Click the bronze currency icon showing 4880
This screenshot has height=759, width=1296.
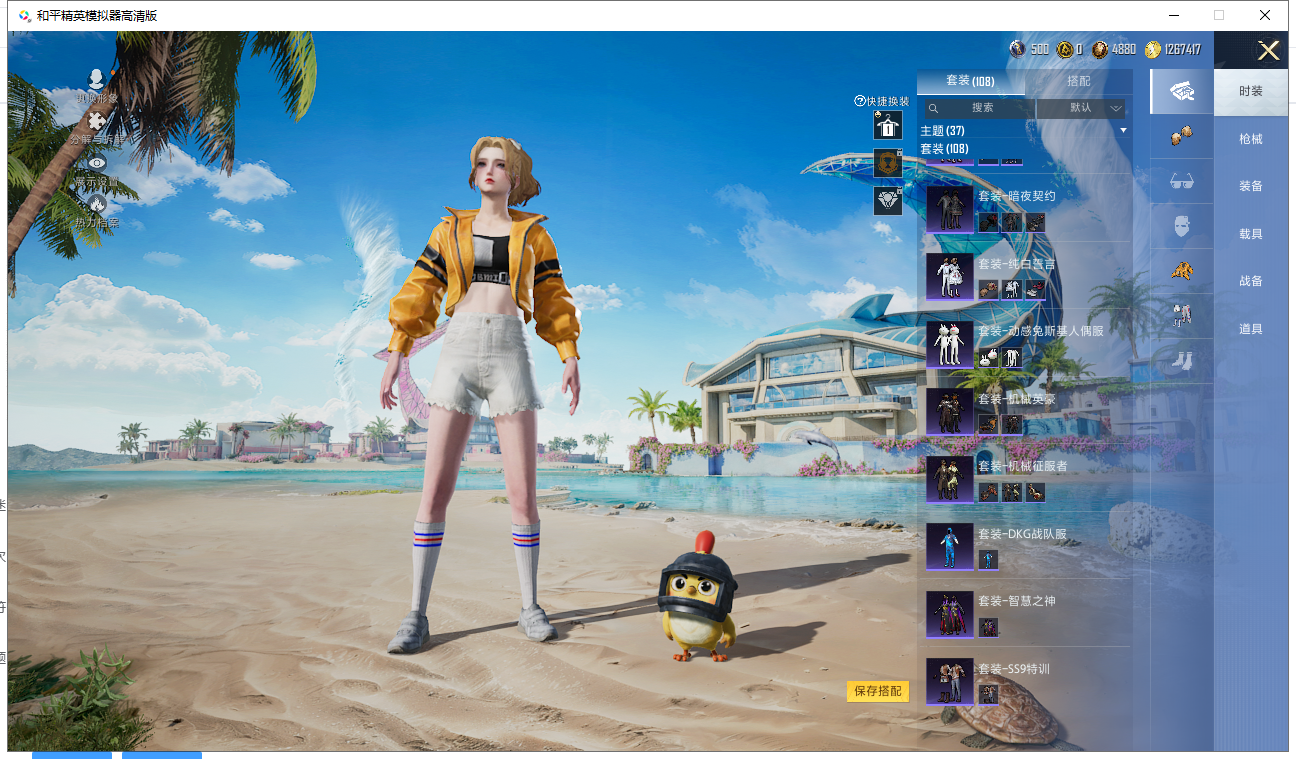pos(1100,49)
